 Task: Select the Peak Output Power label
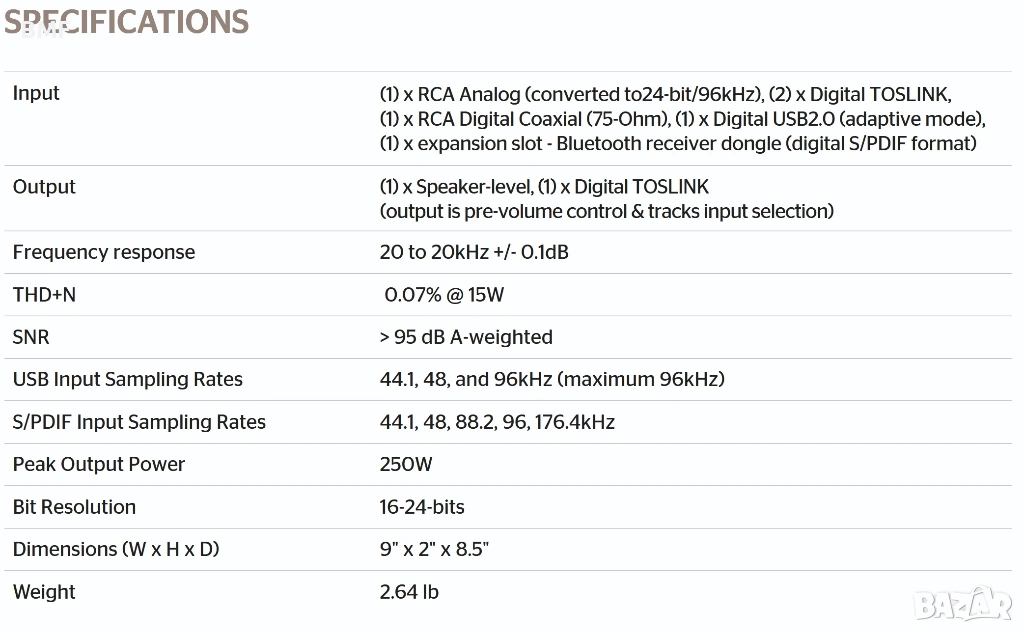click(99, 464)
